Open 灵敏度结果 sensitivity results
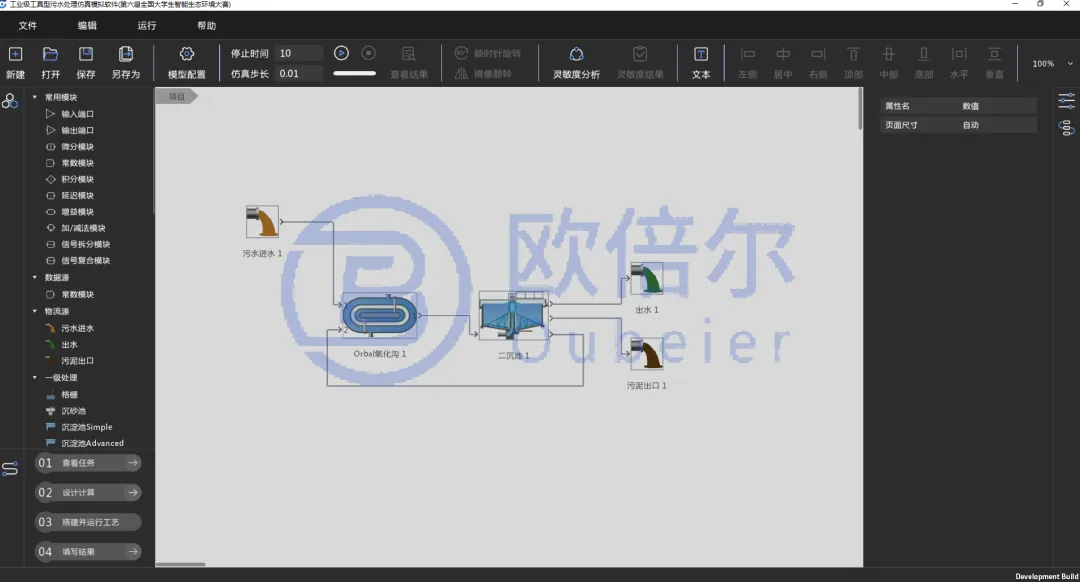 click(x=640, y=54)
